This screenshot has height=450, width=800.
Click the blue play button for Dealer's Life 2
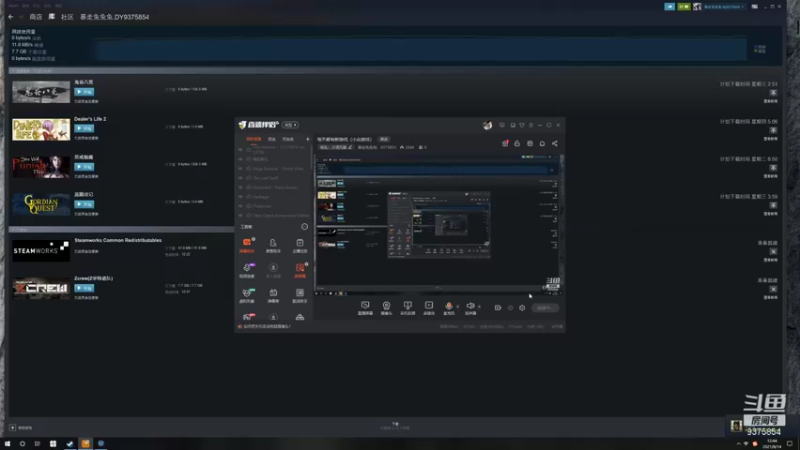coord(84,129)
